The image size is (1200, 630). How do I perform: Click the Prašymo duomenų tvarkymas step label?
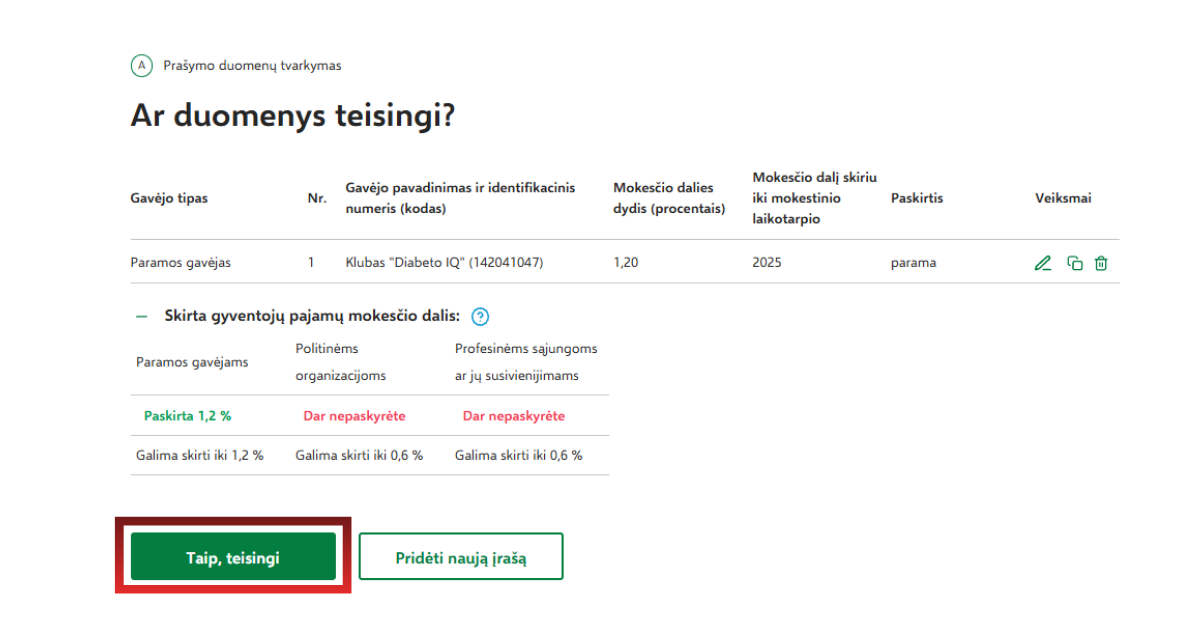[x=252, y=66]
